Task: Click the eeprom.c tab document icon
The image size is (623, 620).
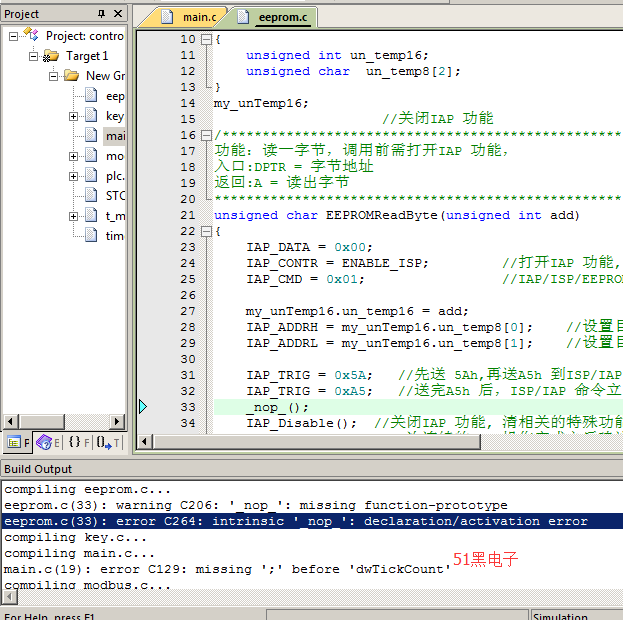Action: [x=243, y=17]
